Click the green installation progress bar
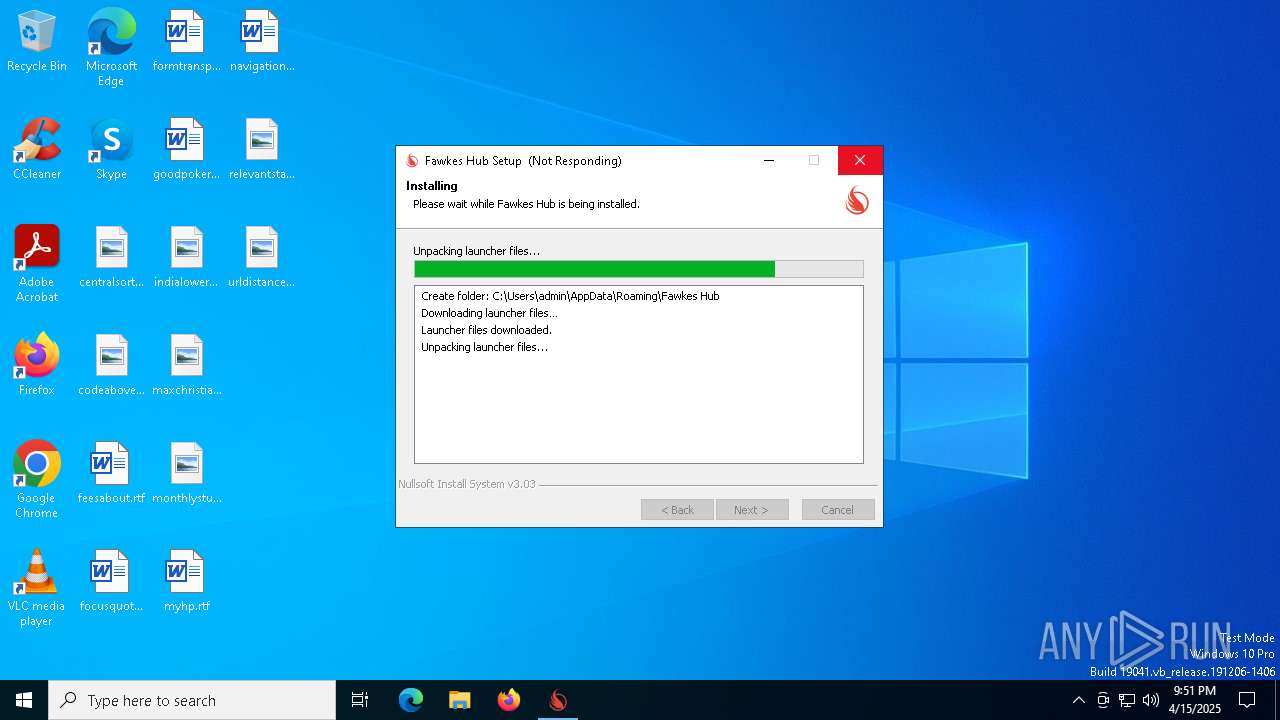Viewport: 1280px width, 720px height. click(x=639, y=269)
